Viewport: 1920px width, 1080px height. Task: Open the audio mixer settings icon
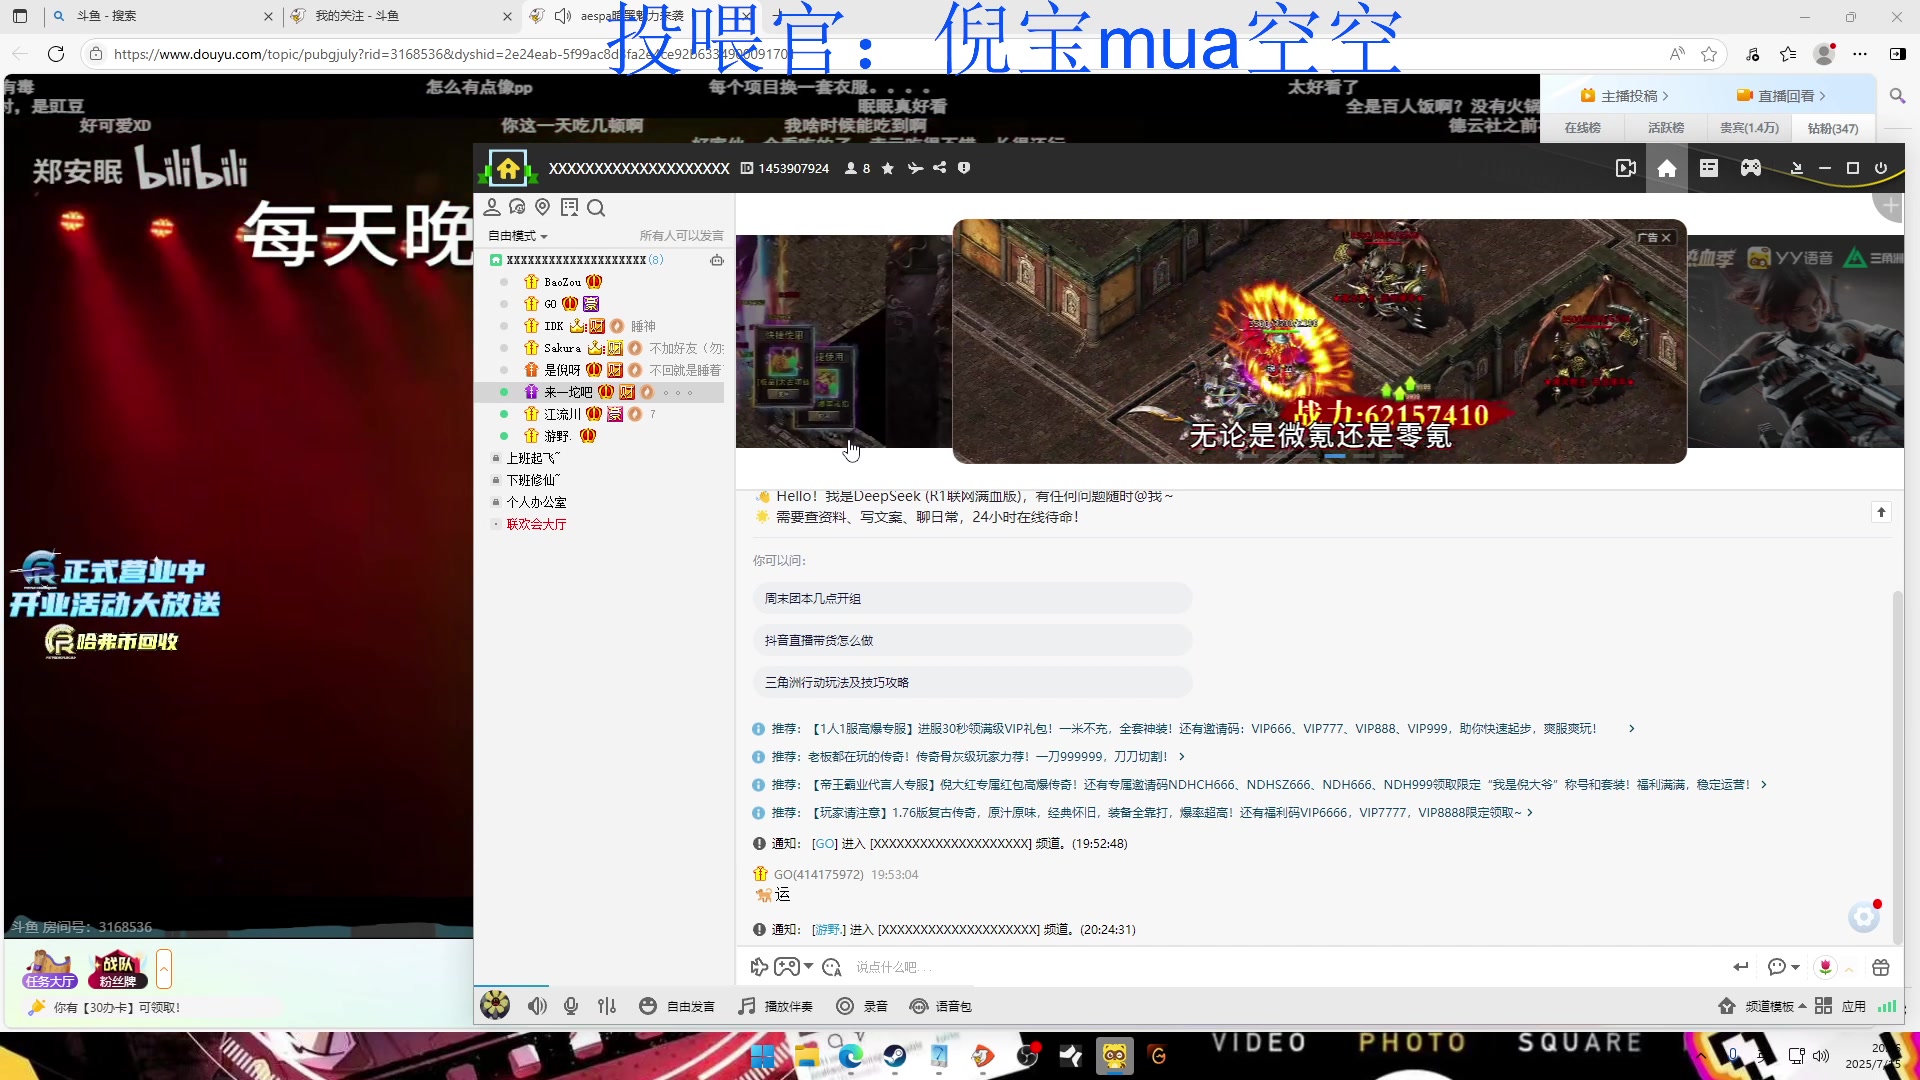click(607, 1006)
